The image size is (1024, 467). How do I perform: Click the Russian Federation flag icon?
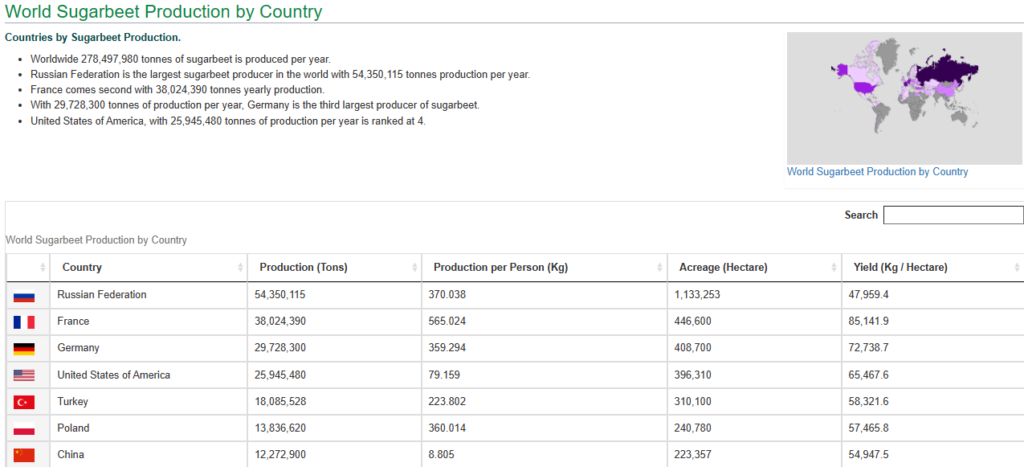click(x=24, y=296)
